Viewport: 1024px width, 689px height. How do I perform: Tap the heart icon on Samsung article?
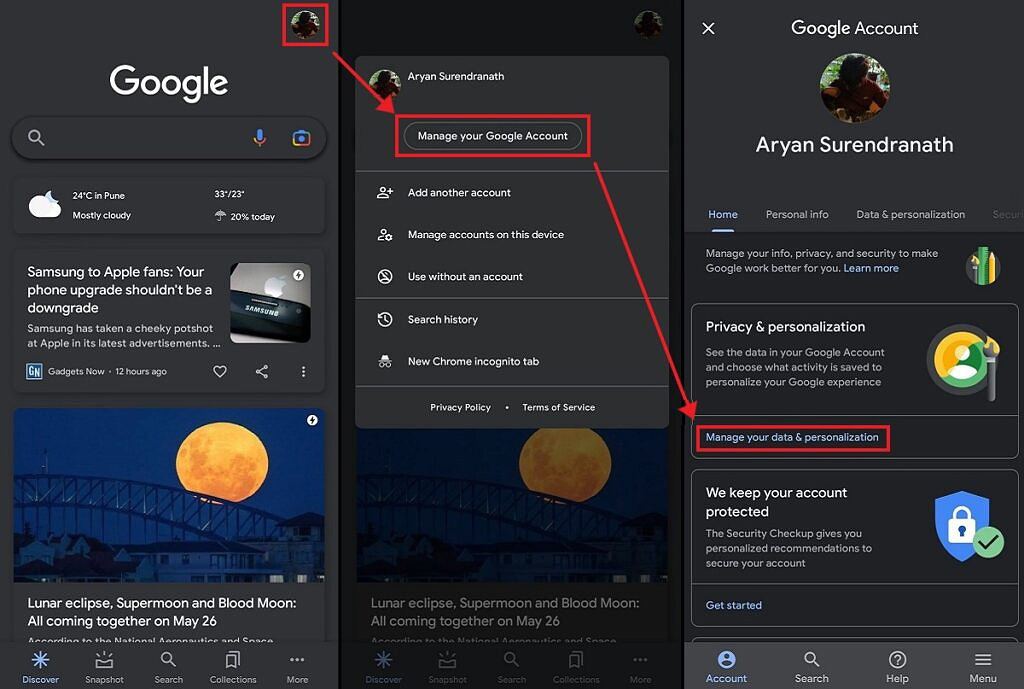(x=220, y=372)
